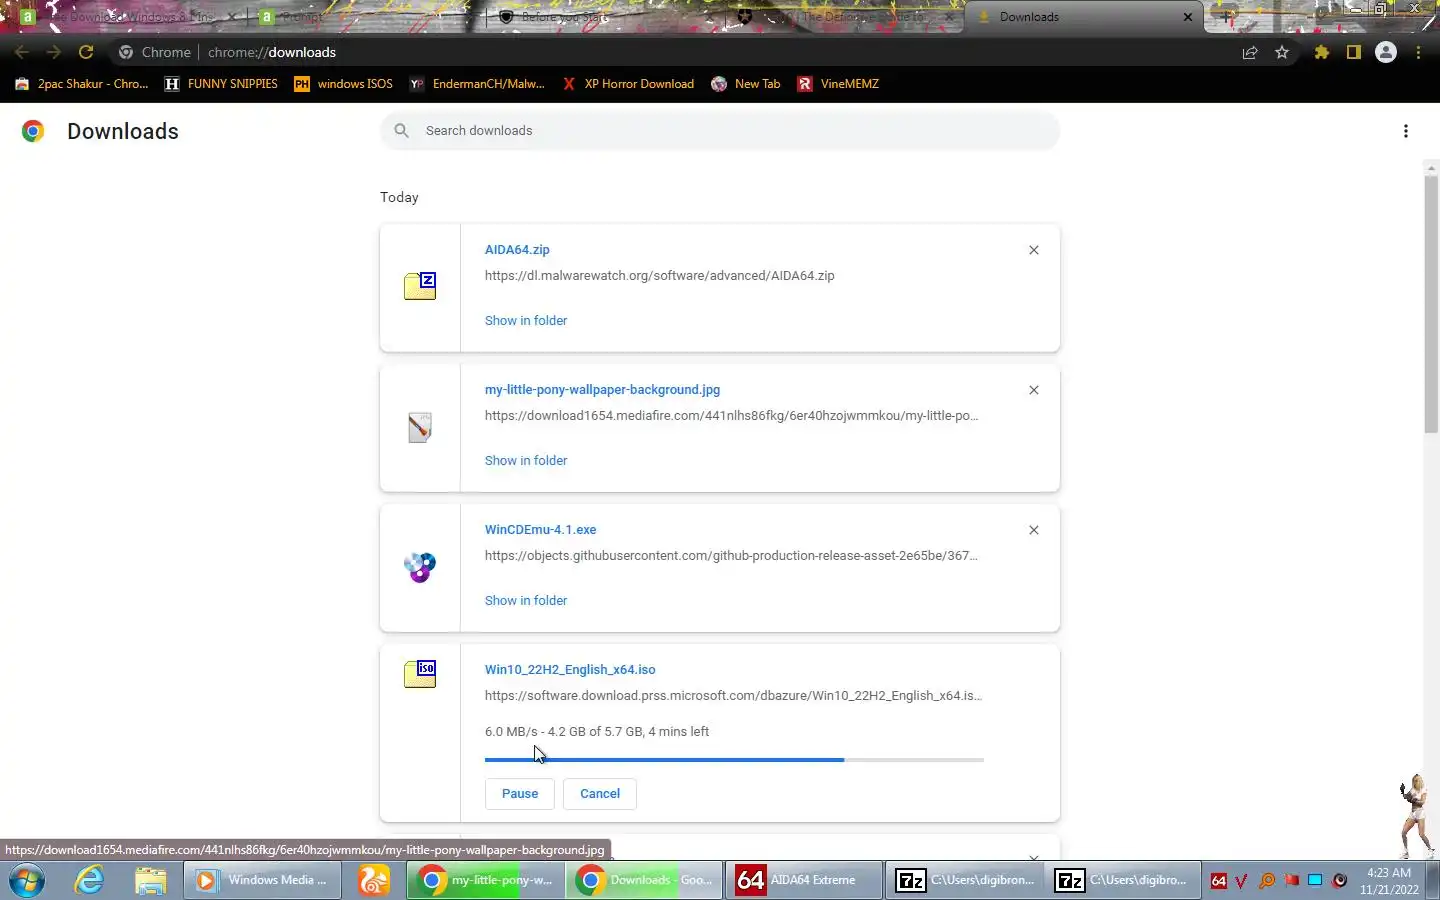
Task: Launch Internet Explorer from the taskbar
Action: point(90,881)
